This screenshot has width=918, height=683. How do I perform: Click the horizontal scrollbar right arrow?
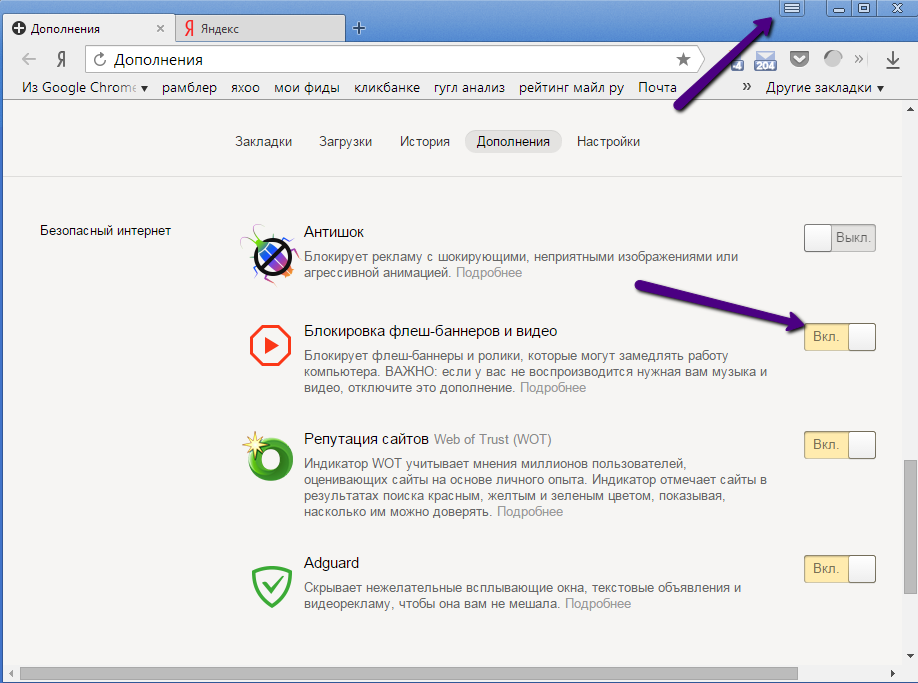893,673
